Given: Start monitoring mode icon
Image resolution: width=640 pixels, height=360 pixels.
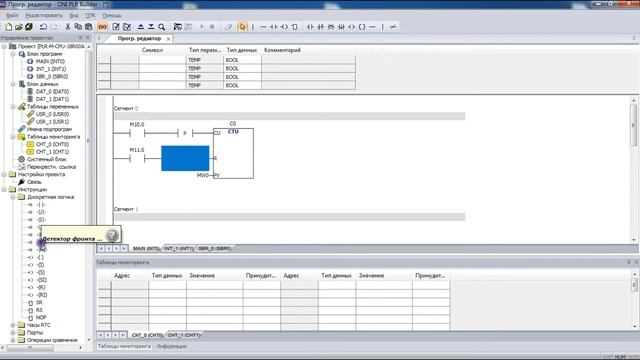Looking at the screenshot, I should tap(177, 27).
